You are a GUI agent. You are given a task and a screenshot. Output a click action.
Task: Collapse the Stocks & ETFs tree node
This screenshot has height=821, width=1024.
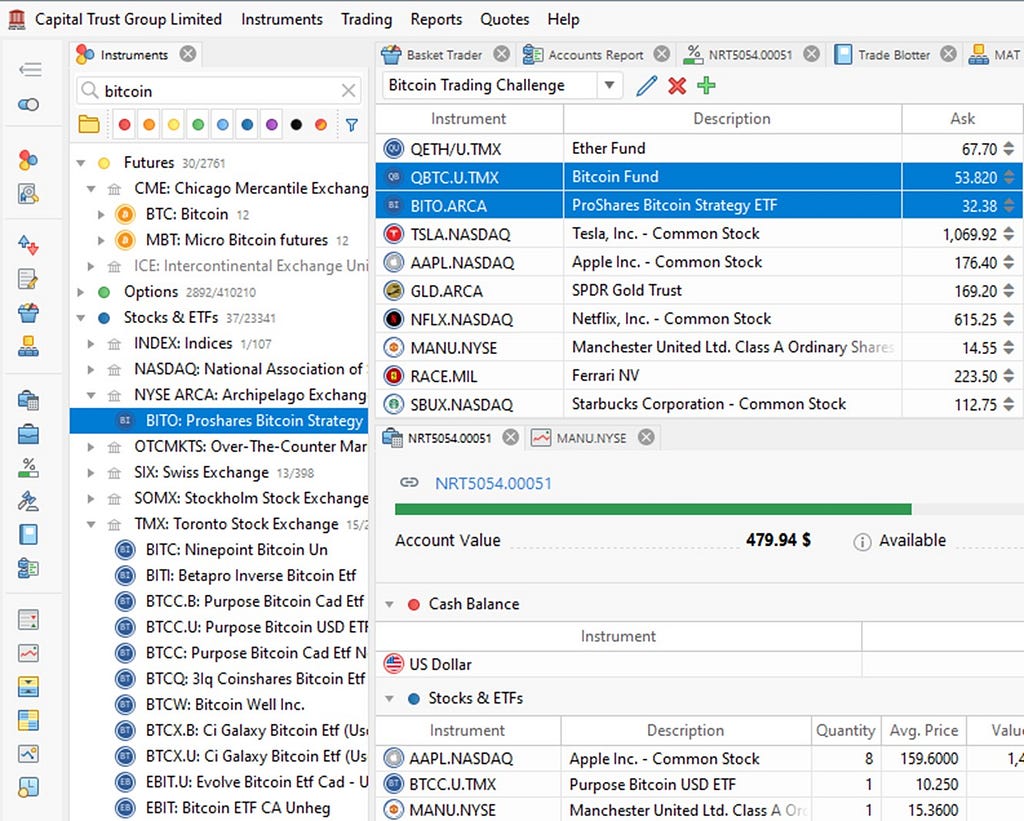pyautogui.click(x=81, y=318)
